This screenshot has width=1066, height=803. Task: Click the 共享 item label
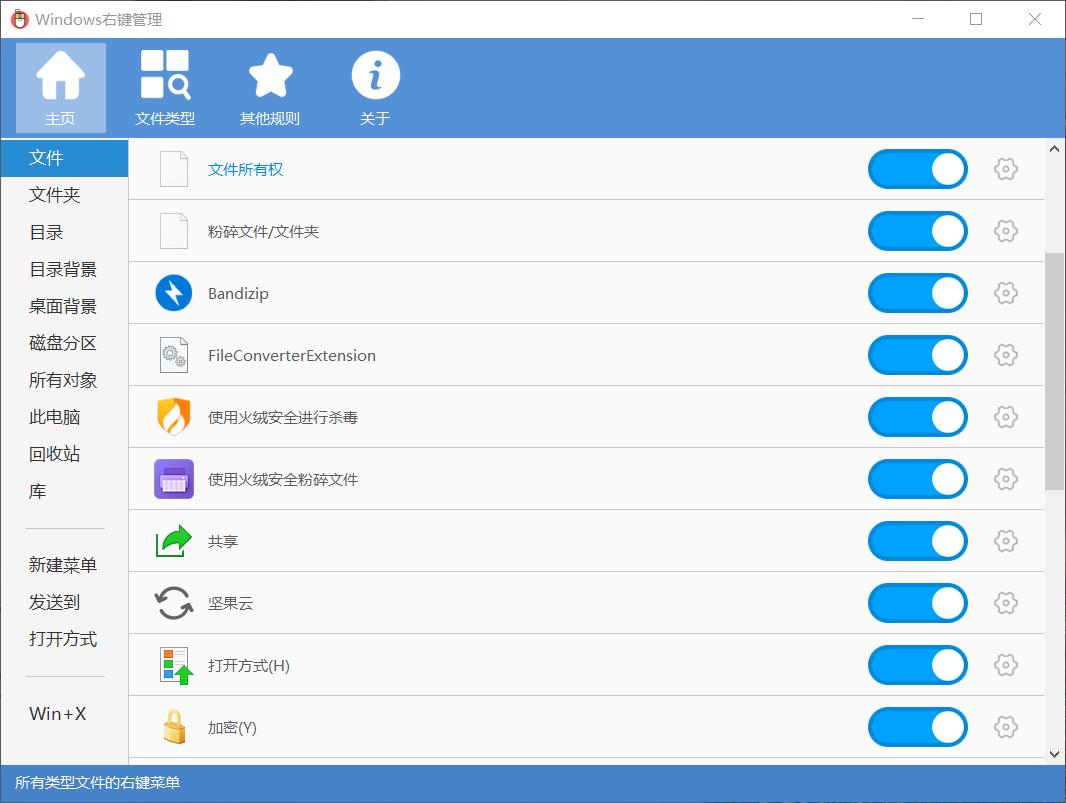(223, 541)
